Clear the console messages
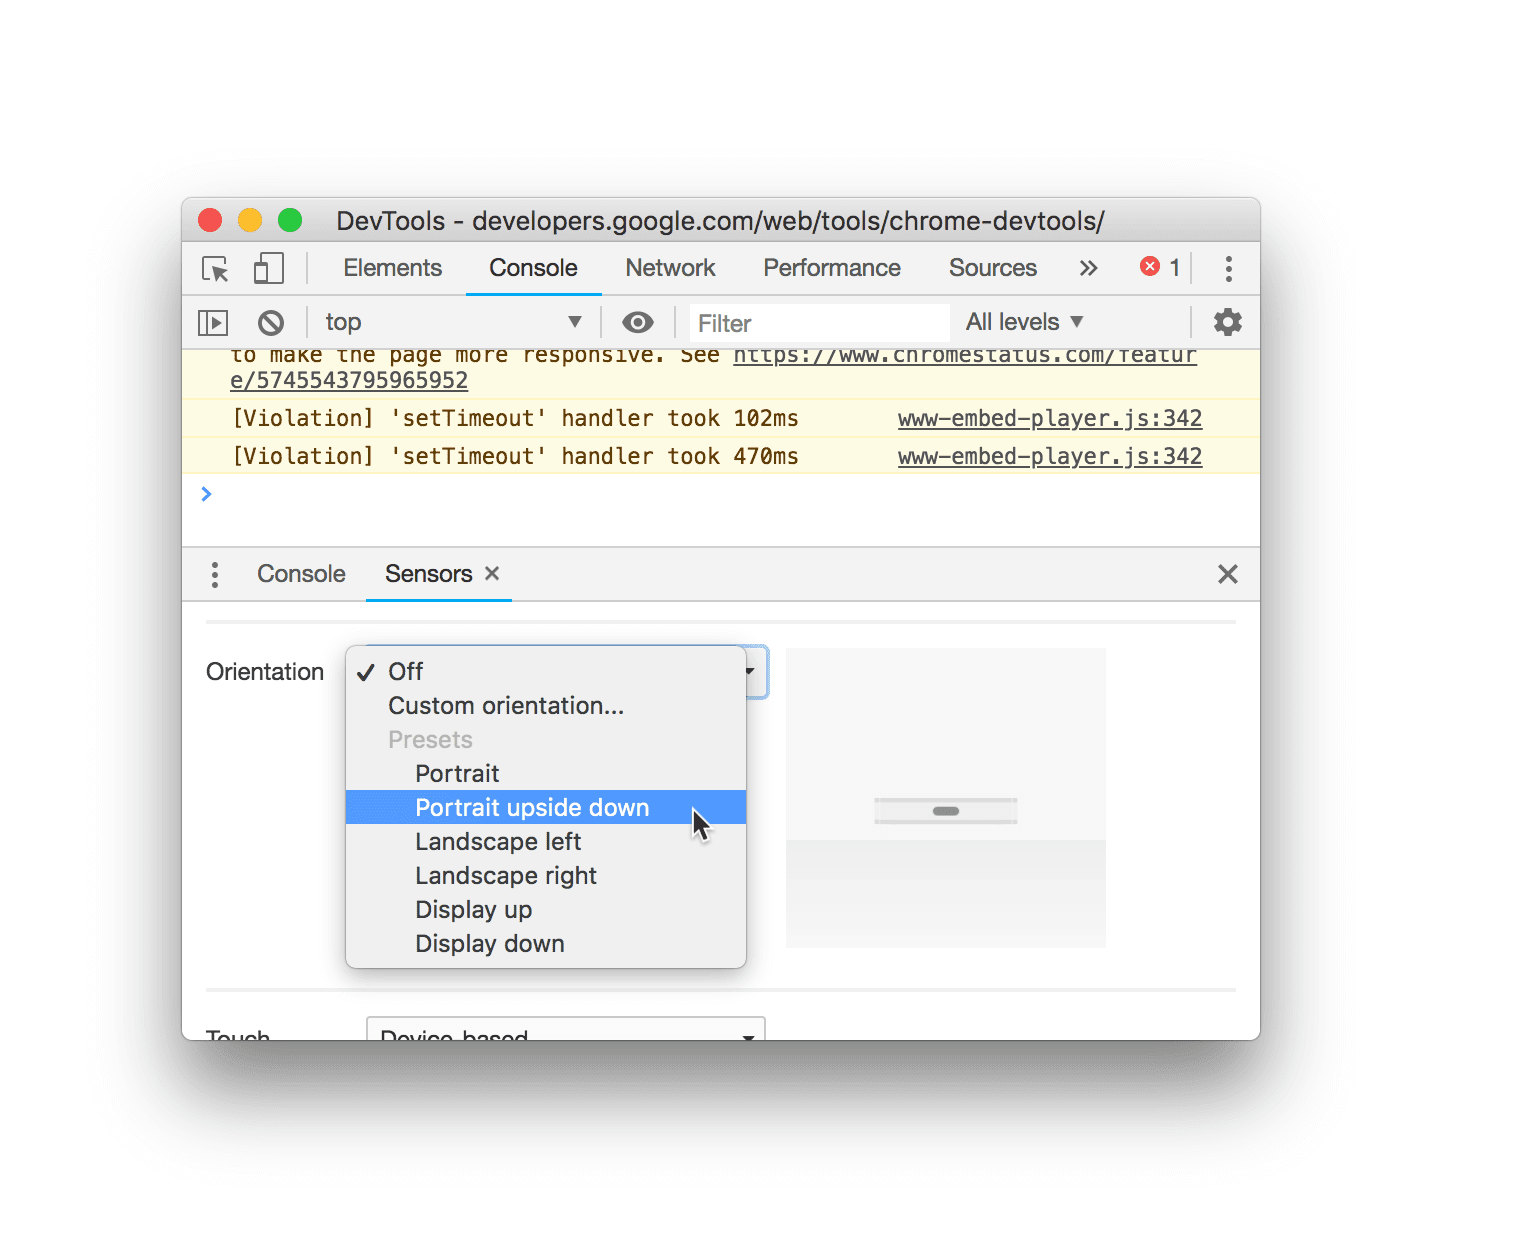Image resolution: width=1516 pixels, height=1256 pixels. coord(270,322)
